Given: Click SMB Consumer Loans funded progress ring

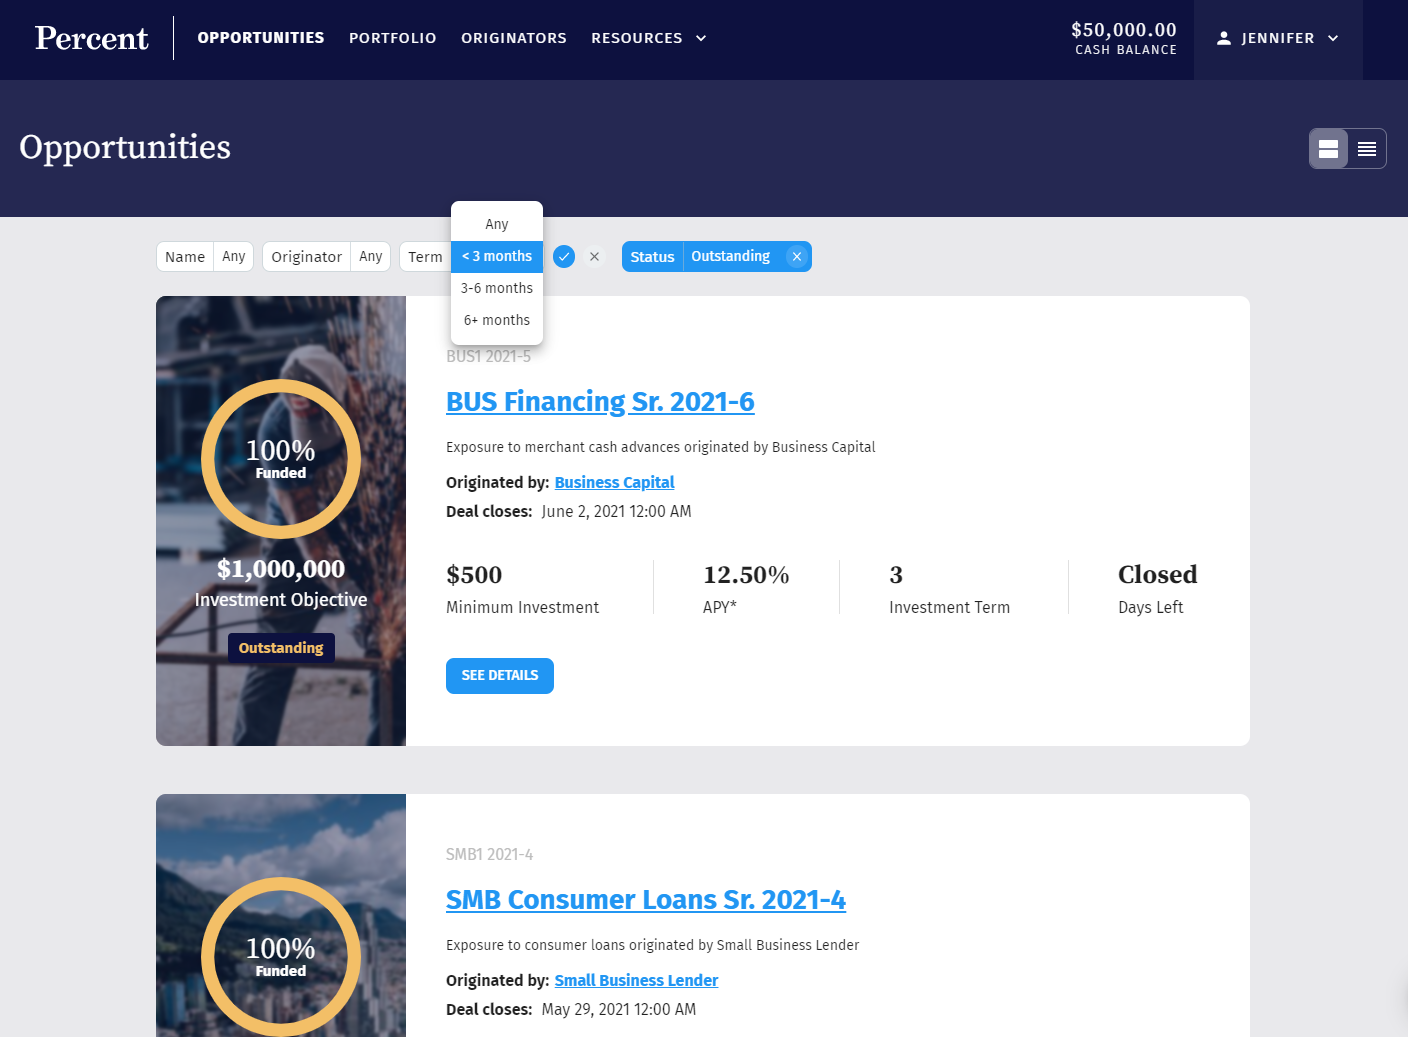Looking at the screenshot, I should coord(281,957).
